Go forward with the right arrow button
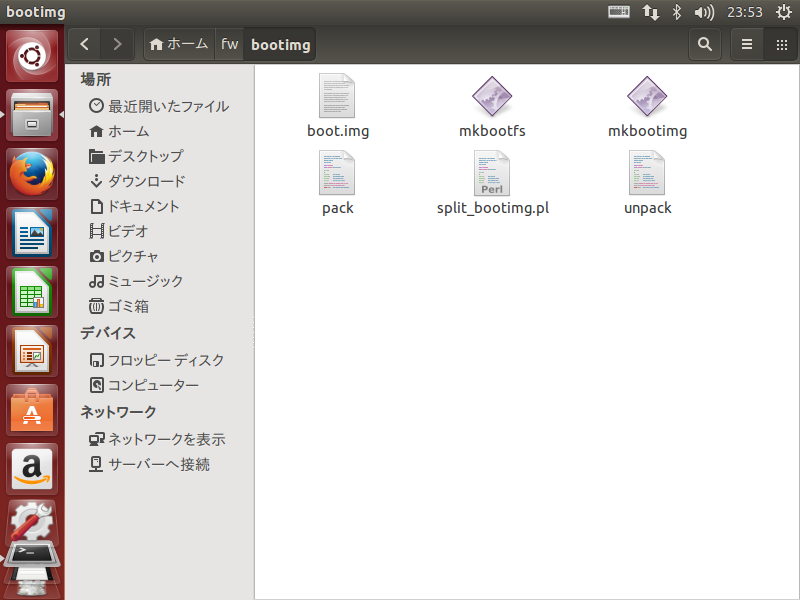Screen dimensions: 800x600 click(x=117, y=44)
